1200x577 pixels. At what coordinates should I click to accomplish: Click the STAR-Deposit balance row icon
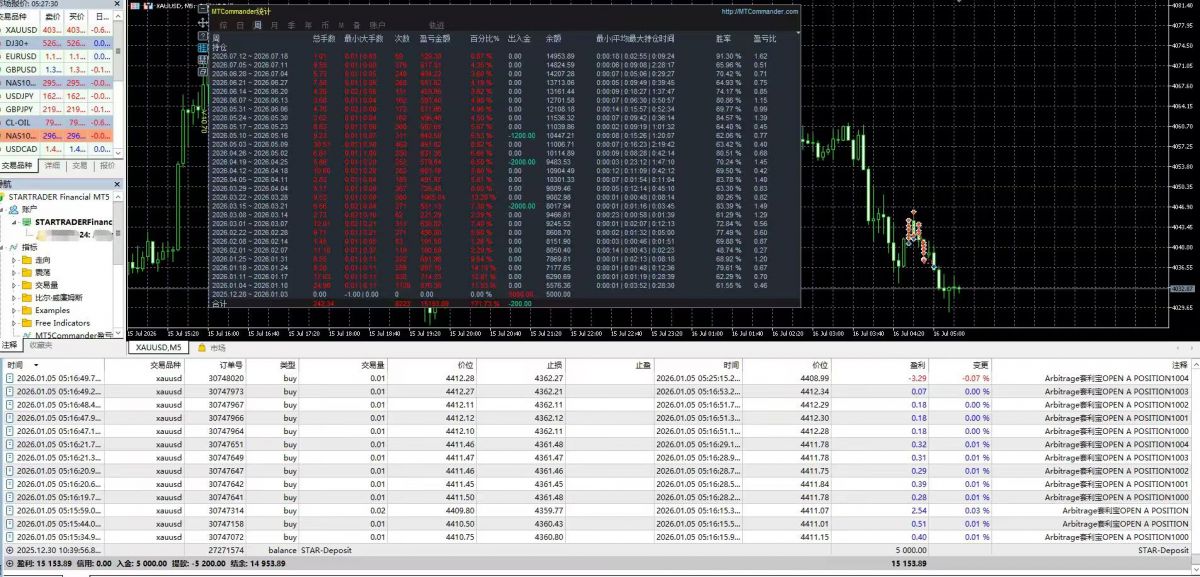10,550
